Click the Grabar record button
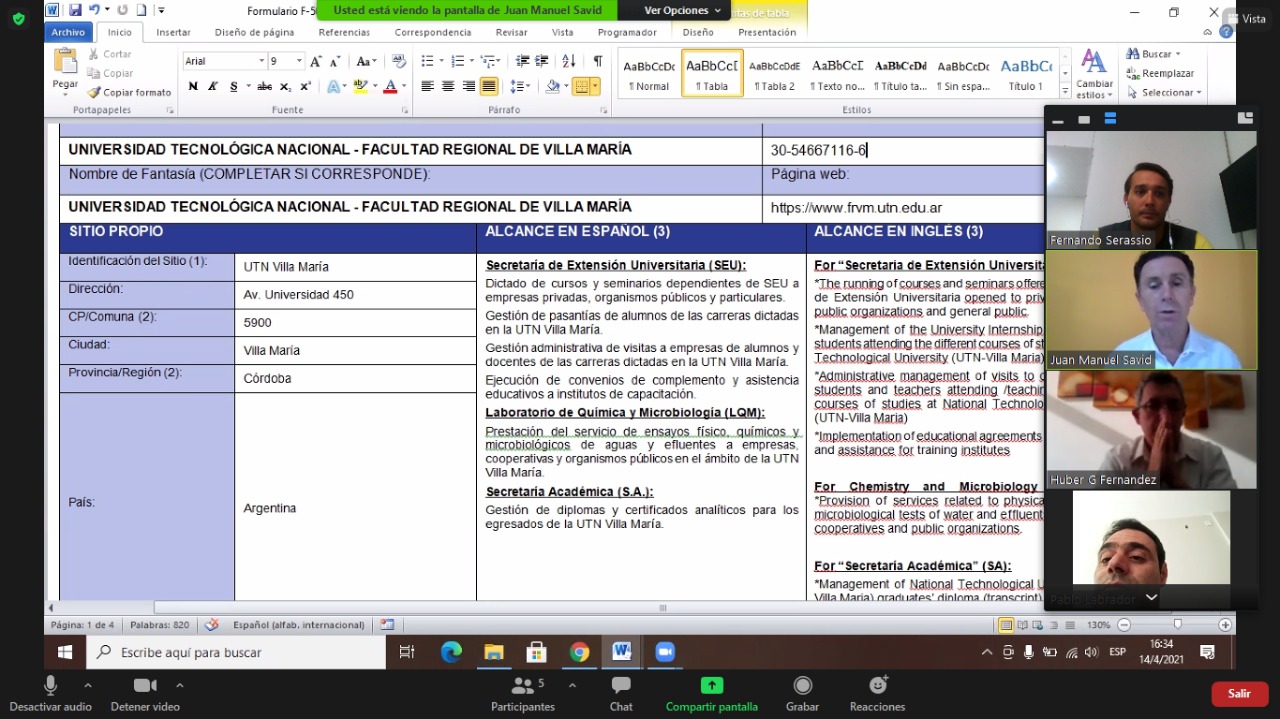This screenshot has width=1280, height=719. coord(802,694)
